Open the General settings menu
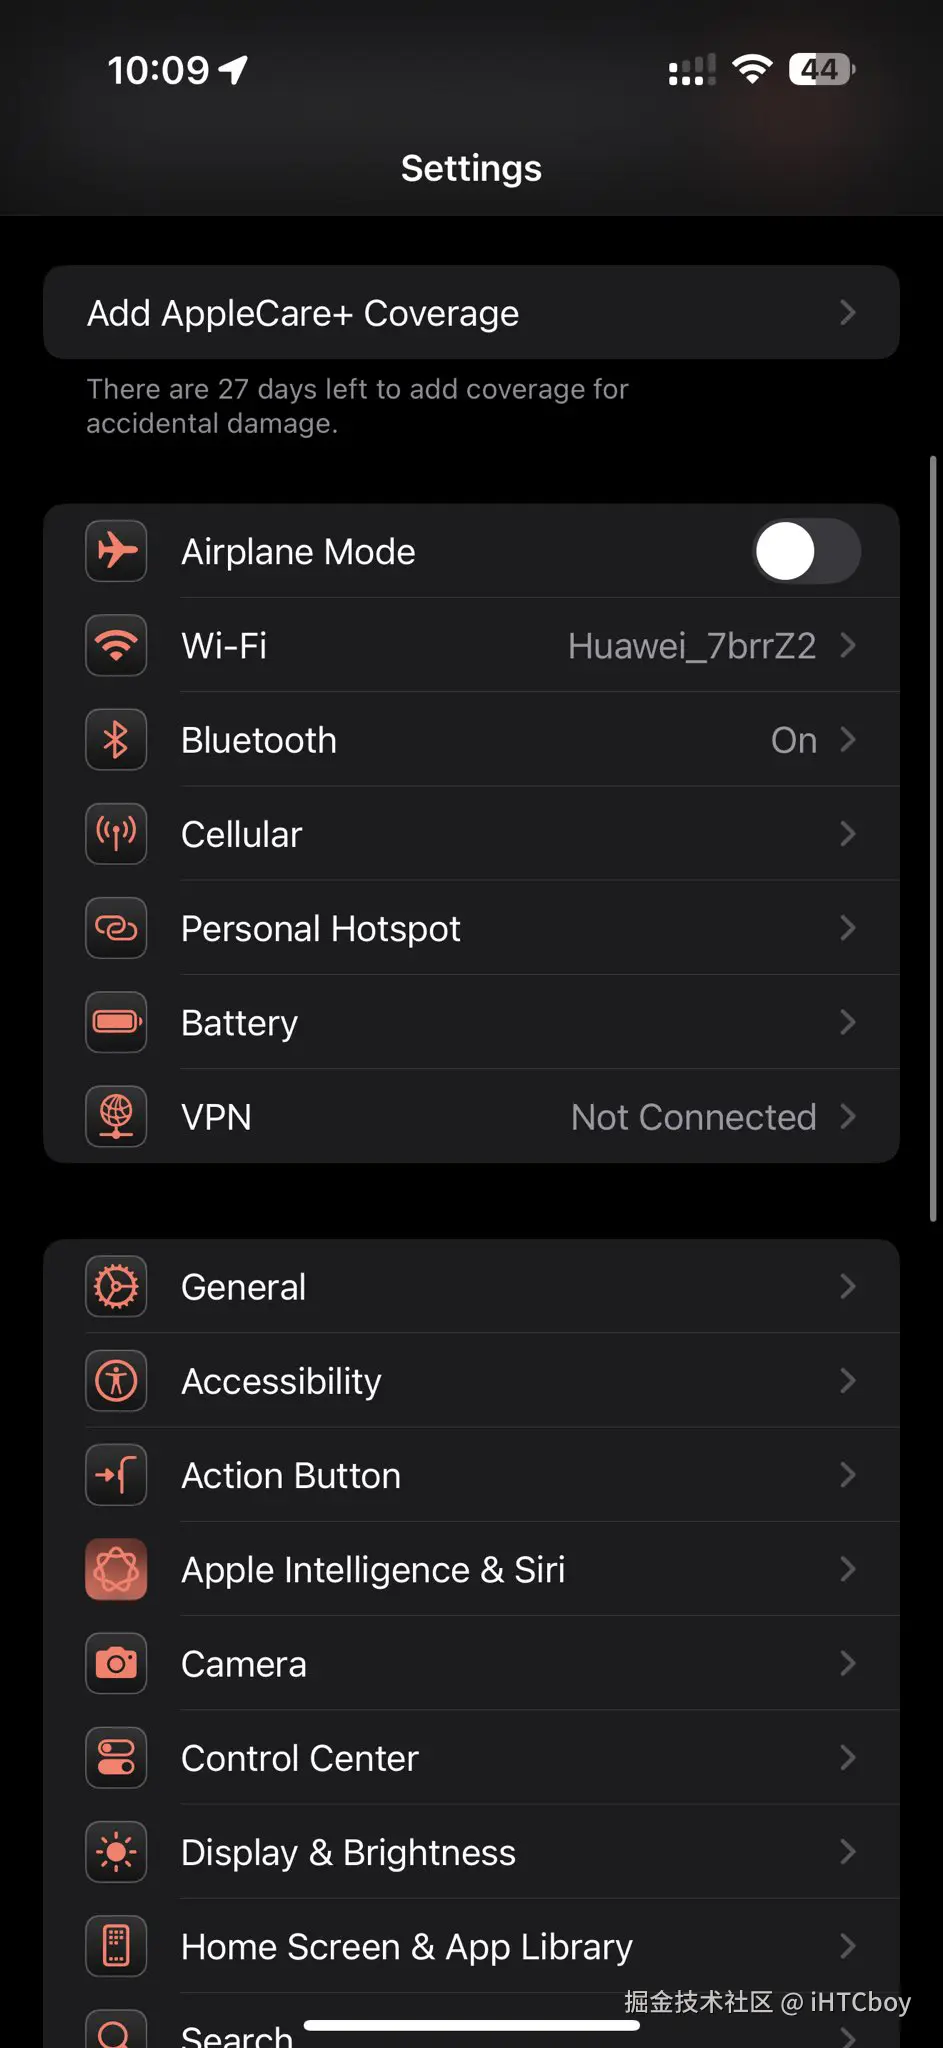Image resolution: width=943 pixels, height=2048 pixels. [470, 1287]
